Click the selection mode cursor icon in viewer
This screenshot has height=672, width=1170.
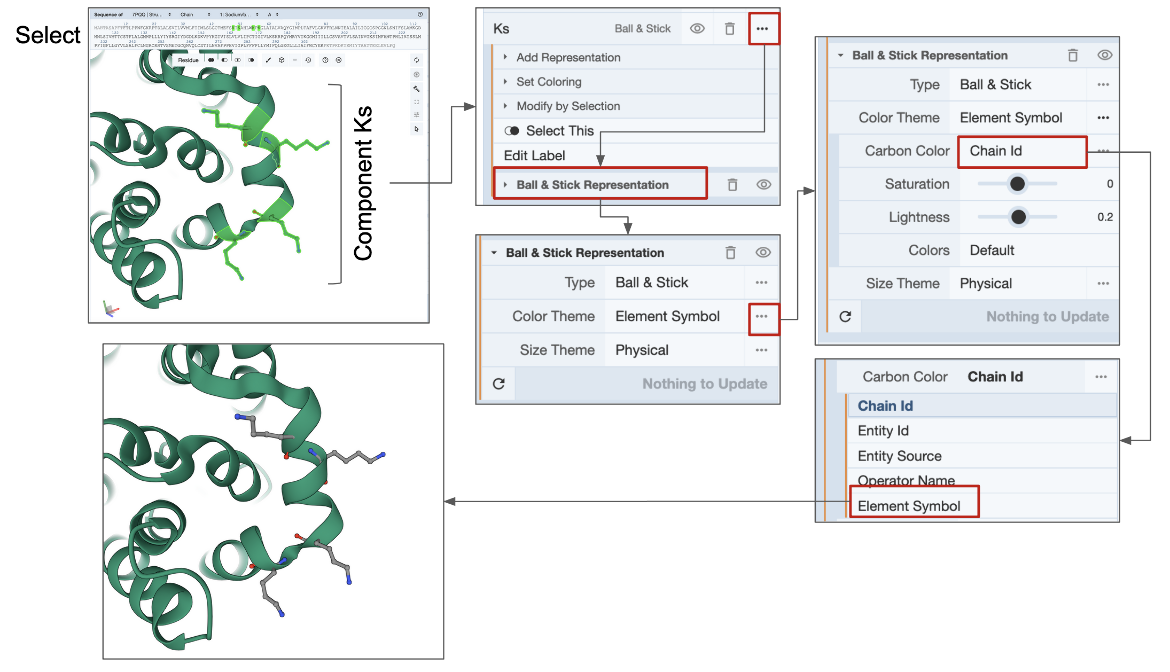[x=417, y=129]
